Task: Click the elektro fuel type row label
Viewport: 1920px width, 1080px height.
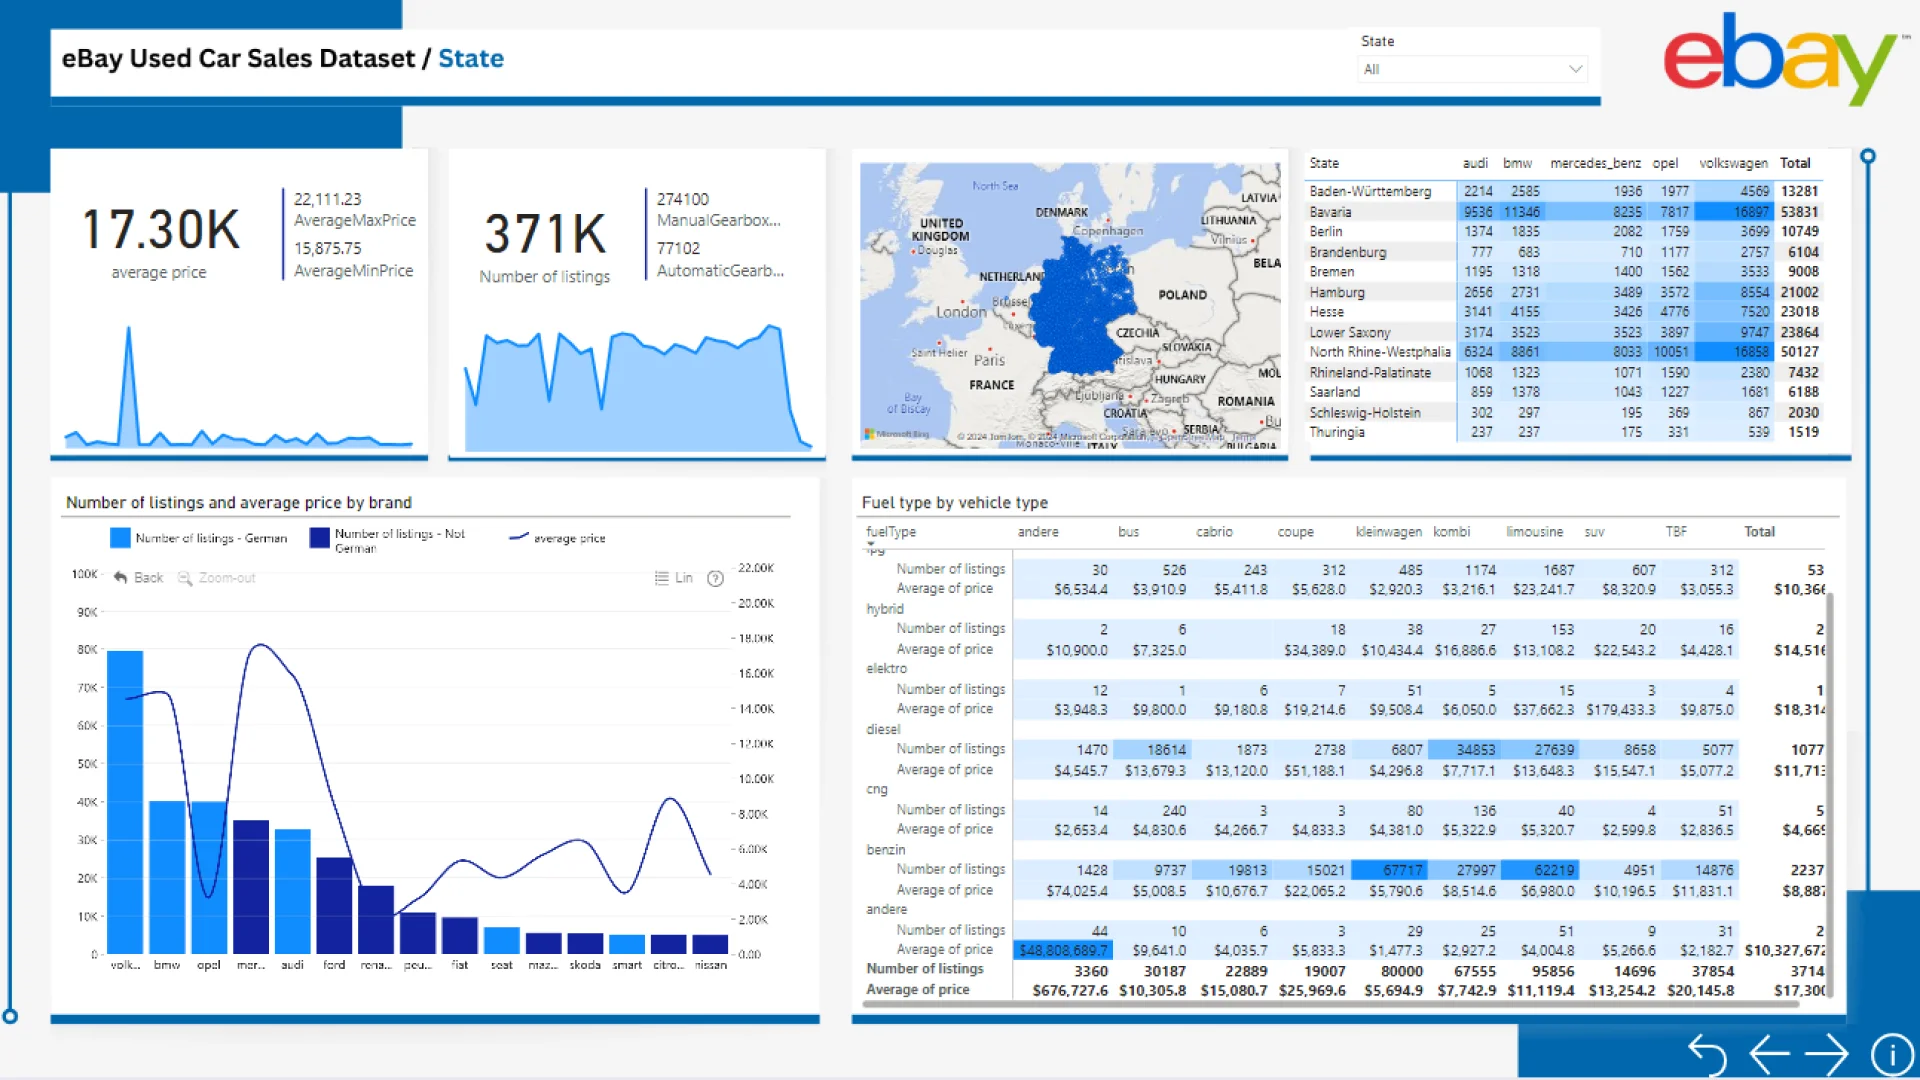Action: pyautogui.click(x=886, y=668)
